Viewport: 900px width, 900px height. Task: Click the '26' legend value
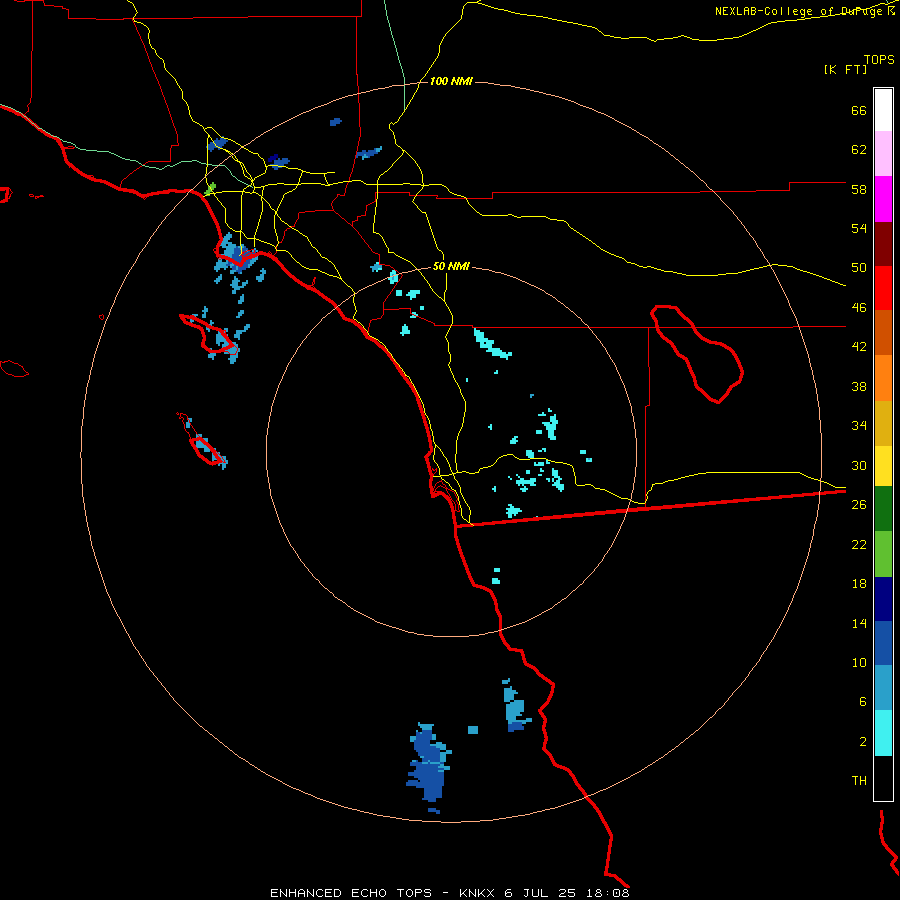pyautogui.click(x=859, y=505)
